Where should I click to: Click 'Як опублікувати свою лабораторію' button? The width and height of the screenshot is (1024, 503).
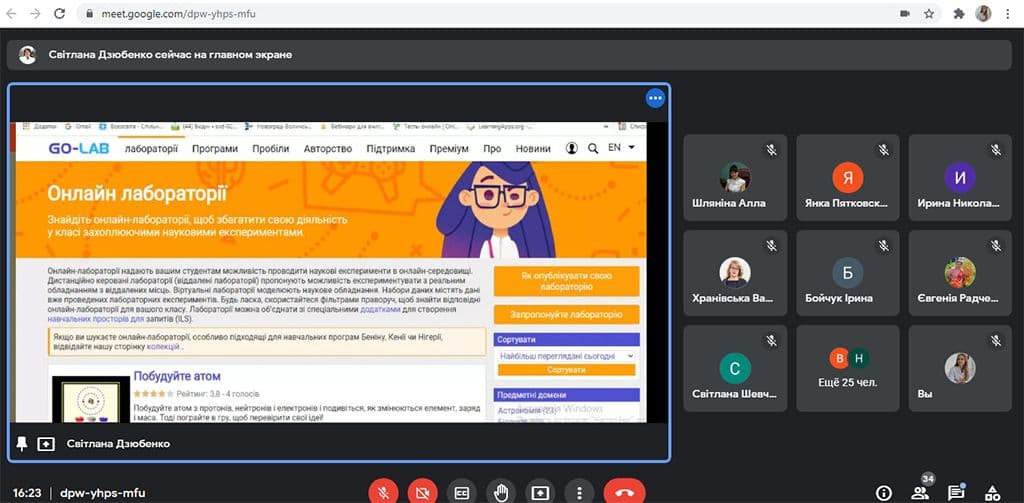[567, 281]
